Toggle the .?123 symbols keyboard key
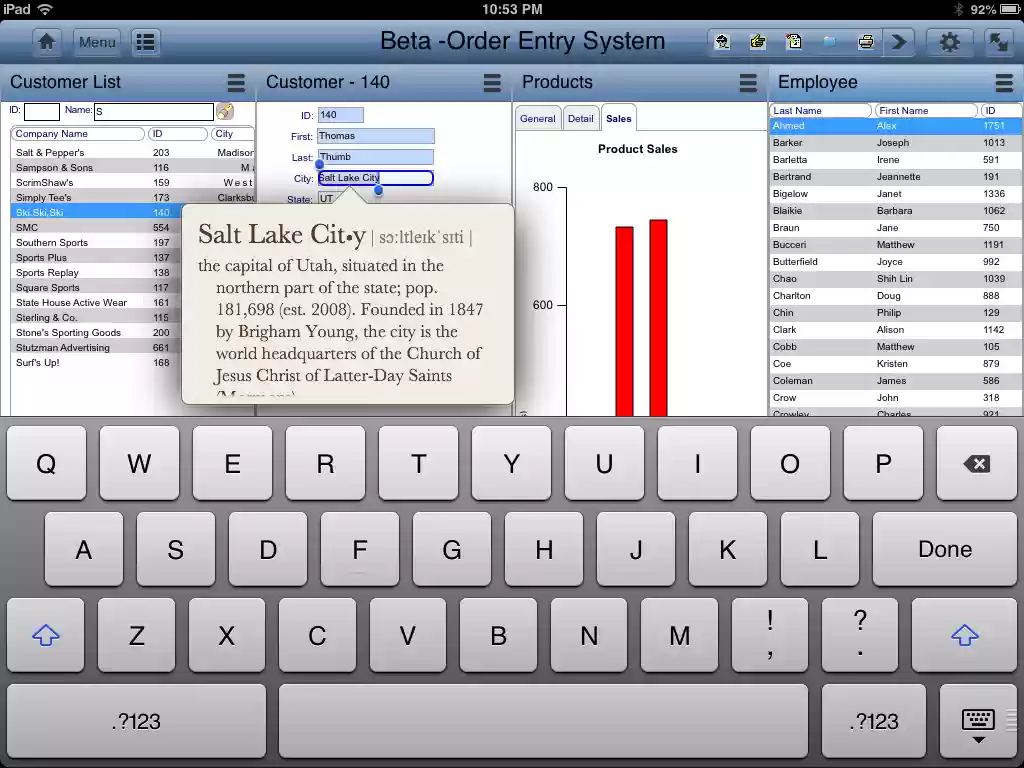 point(135,721)
